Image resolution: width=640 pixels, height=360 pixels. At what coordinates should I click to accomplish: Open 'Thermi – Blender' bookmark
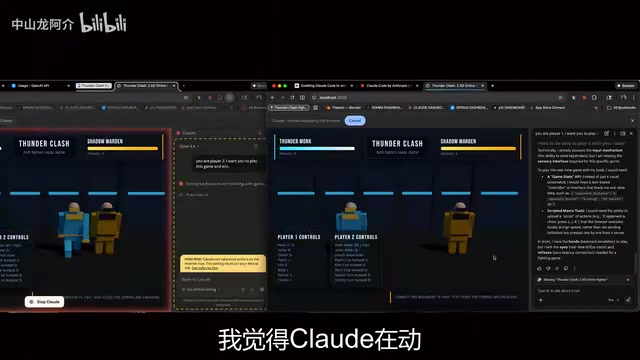[343, 108]
